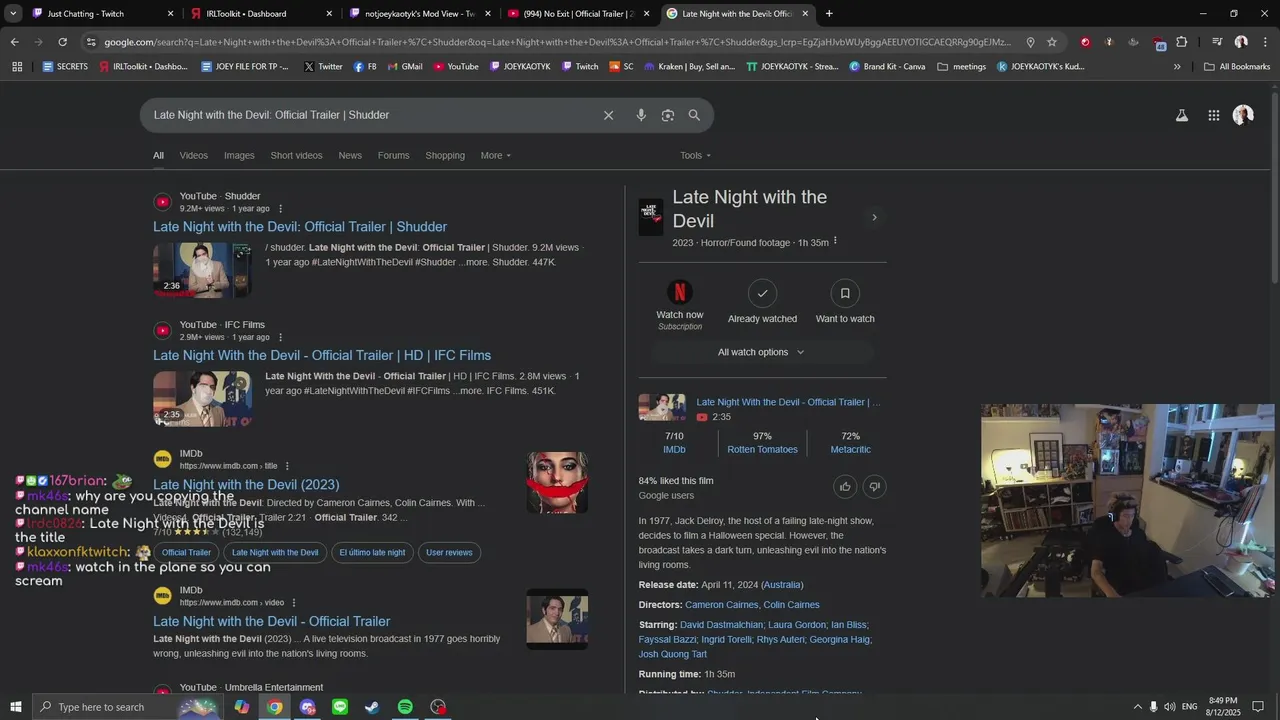Open the More search filters dropdown
Viewport: 1280px width, 720px height.
click(495, 155)
